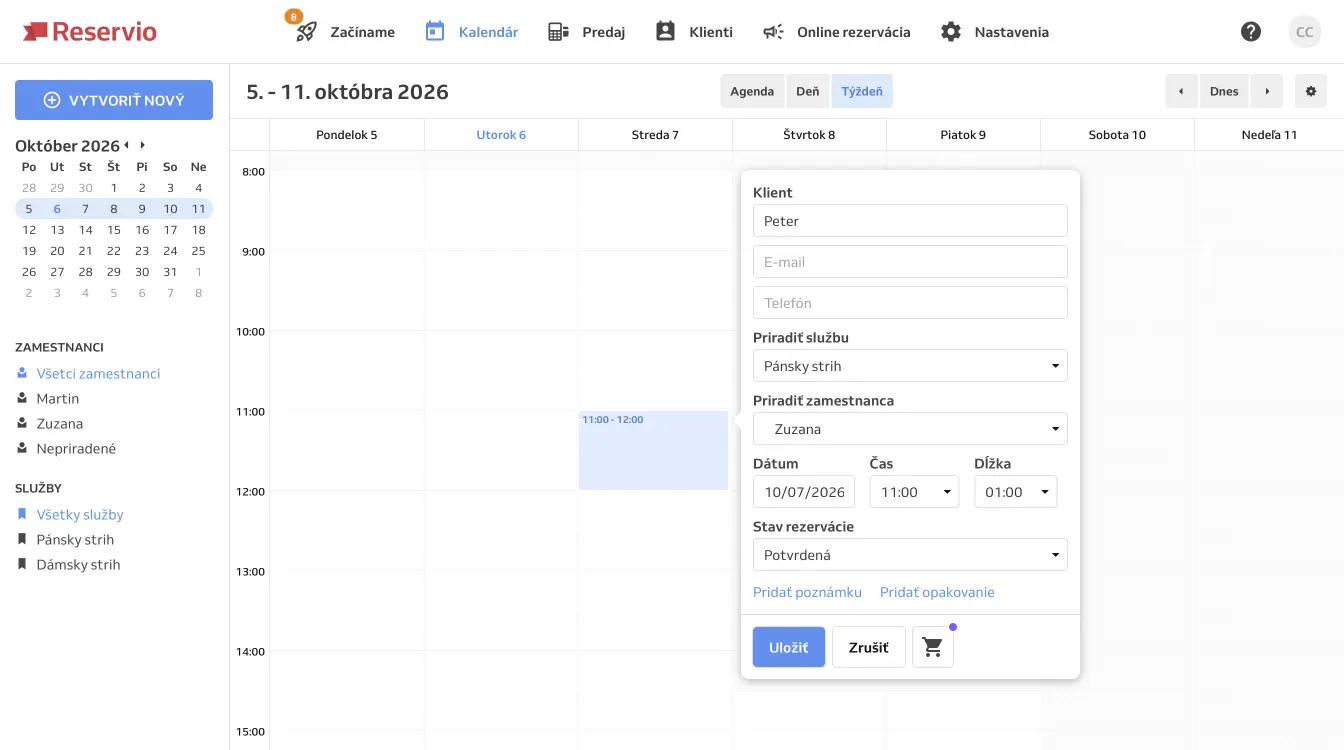Click the Telefón input field

(x=910, y=303)
